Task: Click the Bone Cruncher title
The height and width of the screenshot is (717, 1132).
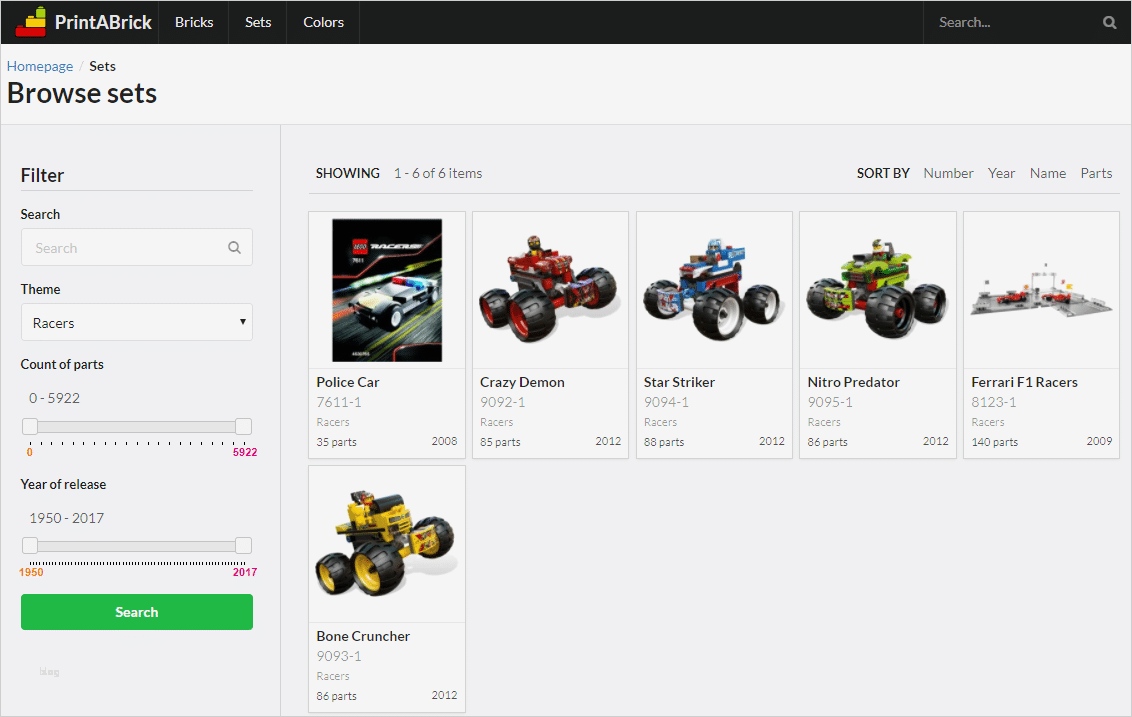Action: (x=363, y=636)
